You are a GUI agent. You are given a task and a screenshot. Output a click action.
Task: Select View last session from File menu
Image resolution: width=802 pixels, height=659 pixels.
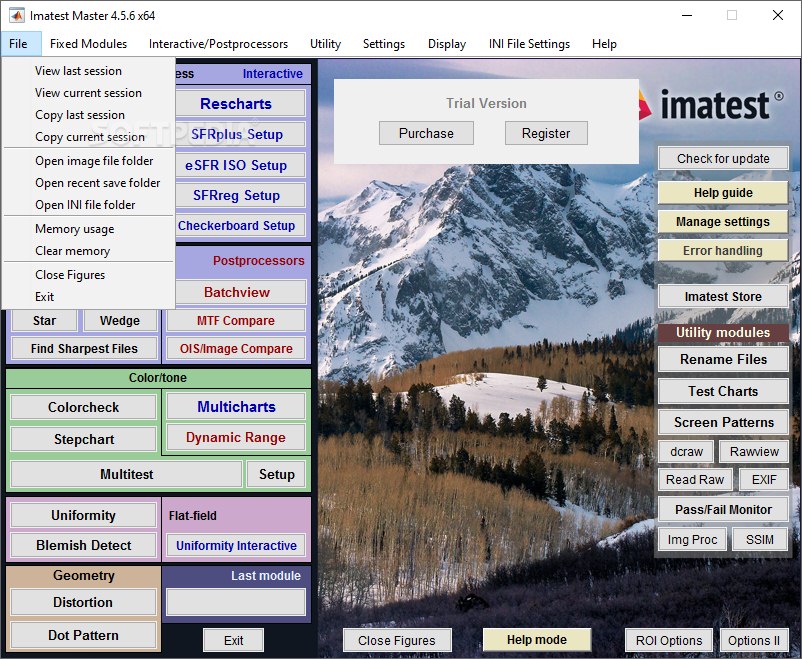coord(88,71)
